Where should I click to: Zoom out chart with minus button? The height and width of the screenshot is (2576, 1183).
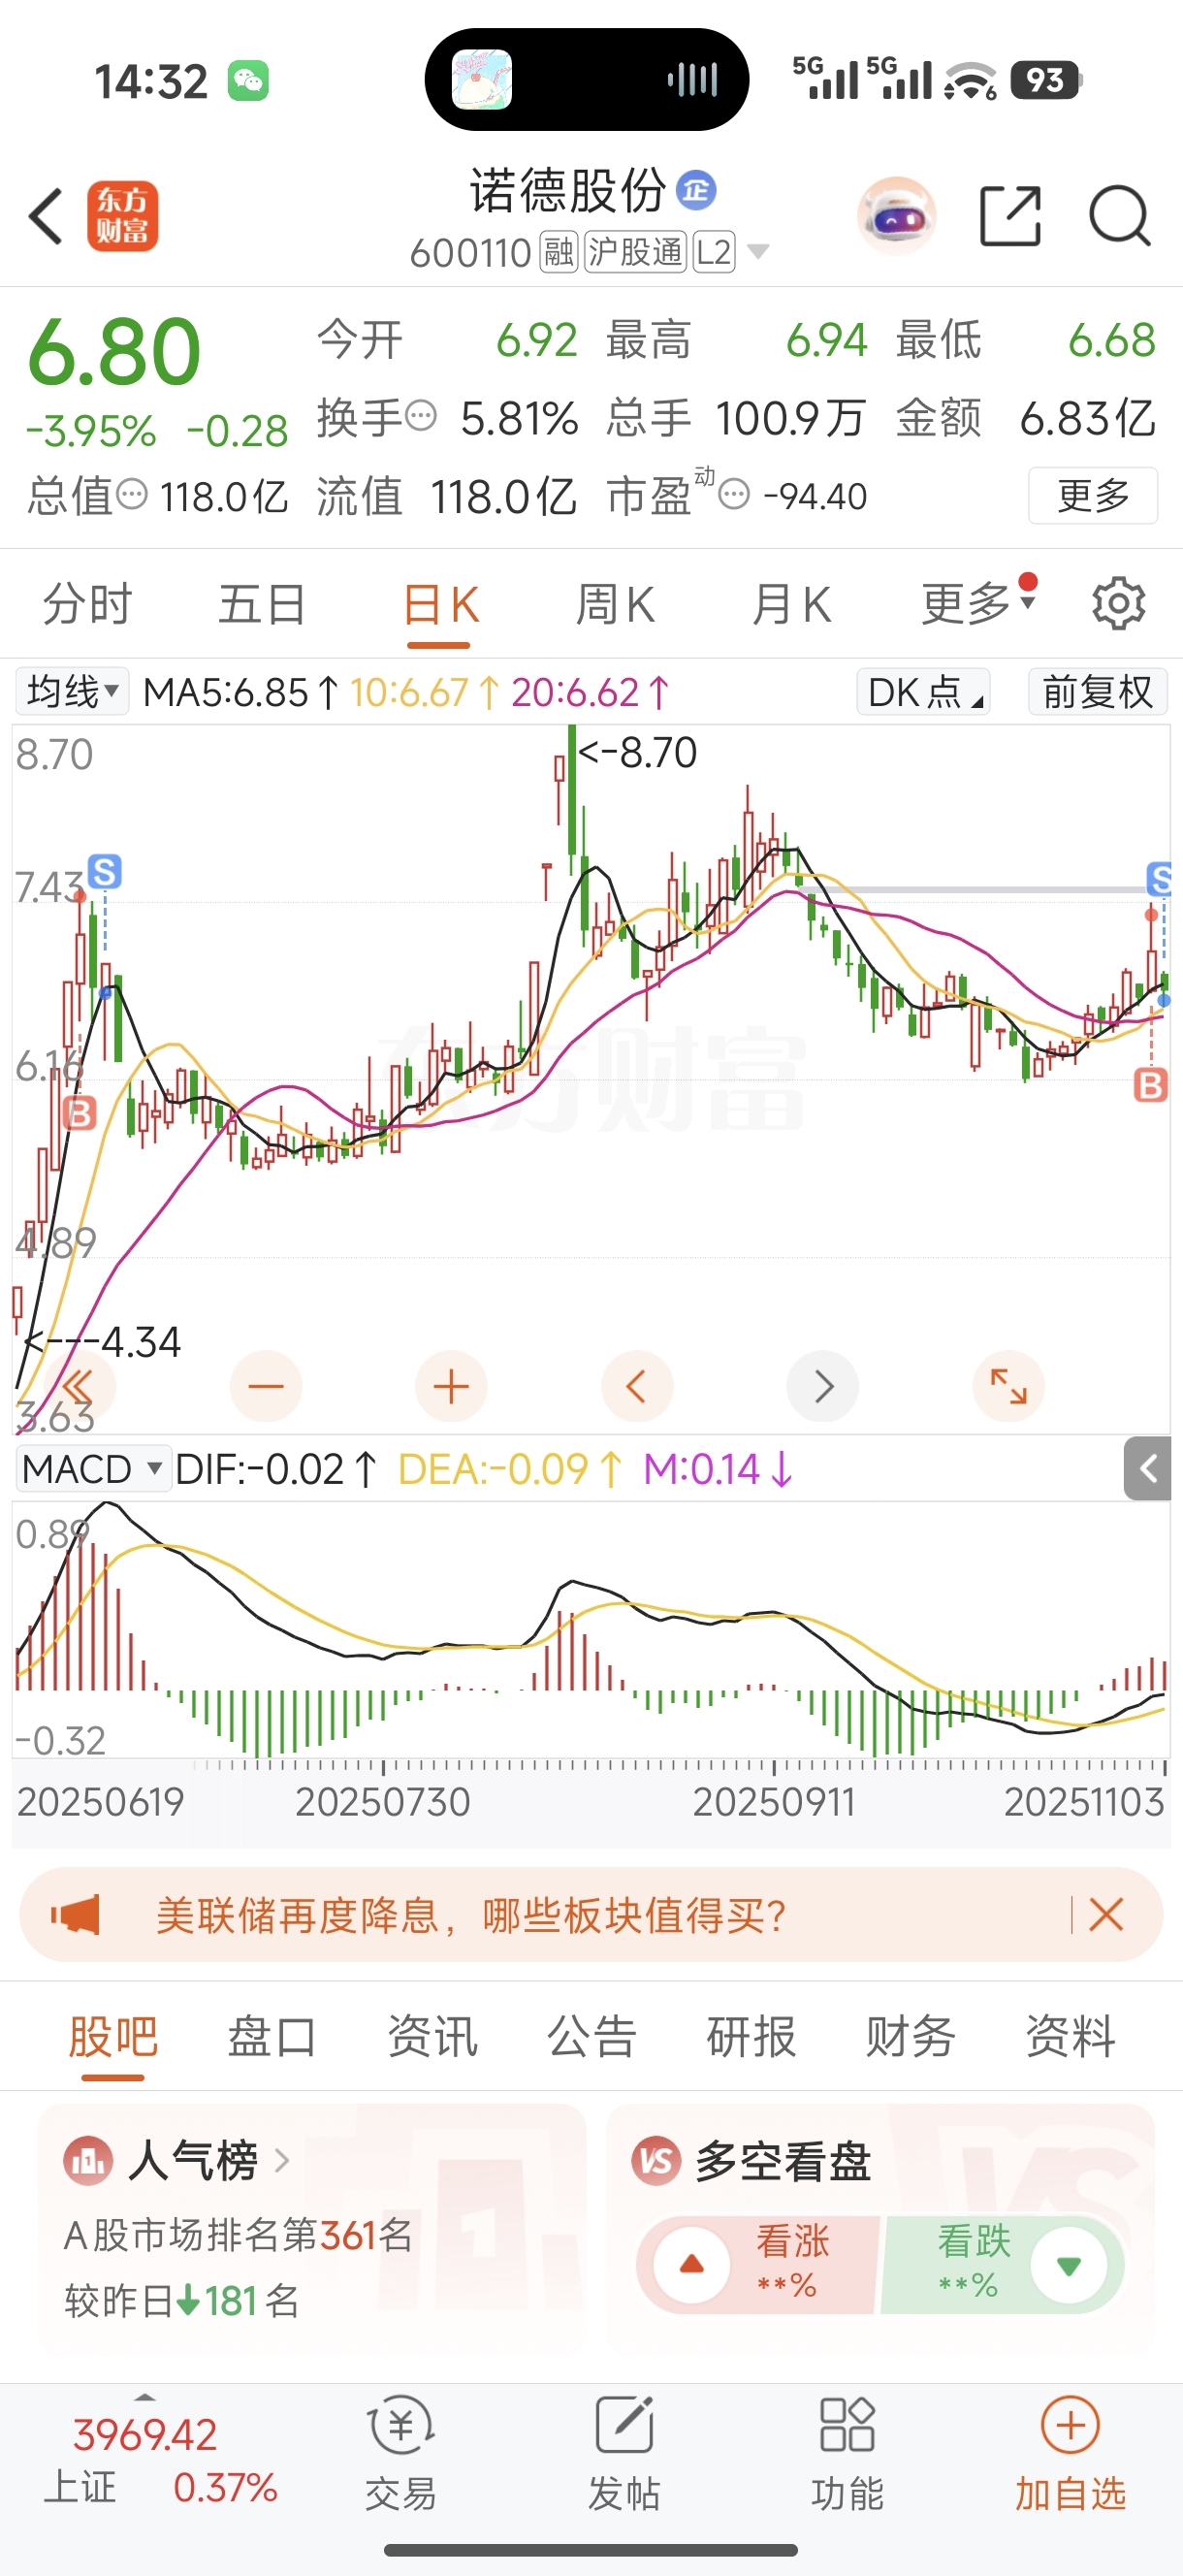pyautogui.click(x=266, y=1386)
